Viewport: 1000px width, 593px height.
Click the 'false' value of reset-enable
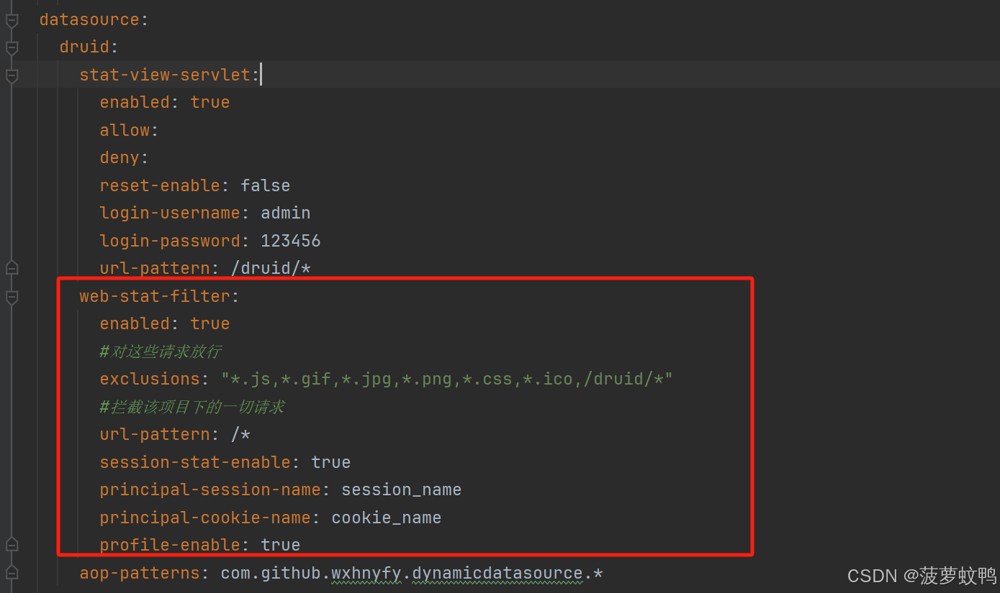[x=265, y=186]
